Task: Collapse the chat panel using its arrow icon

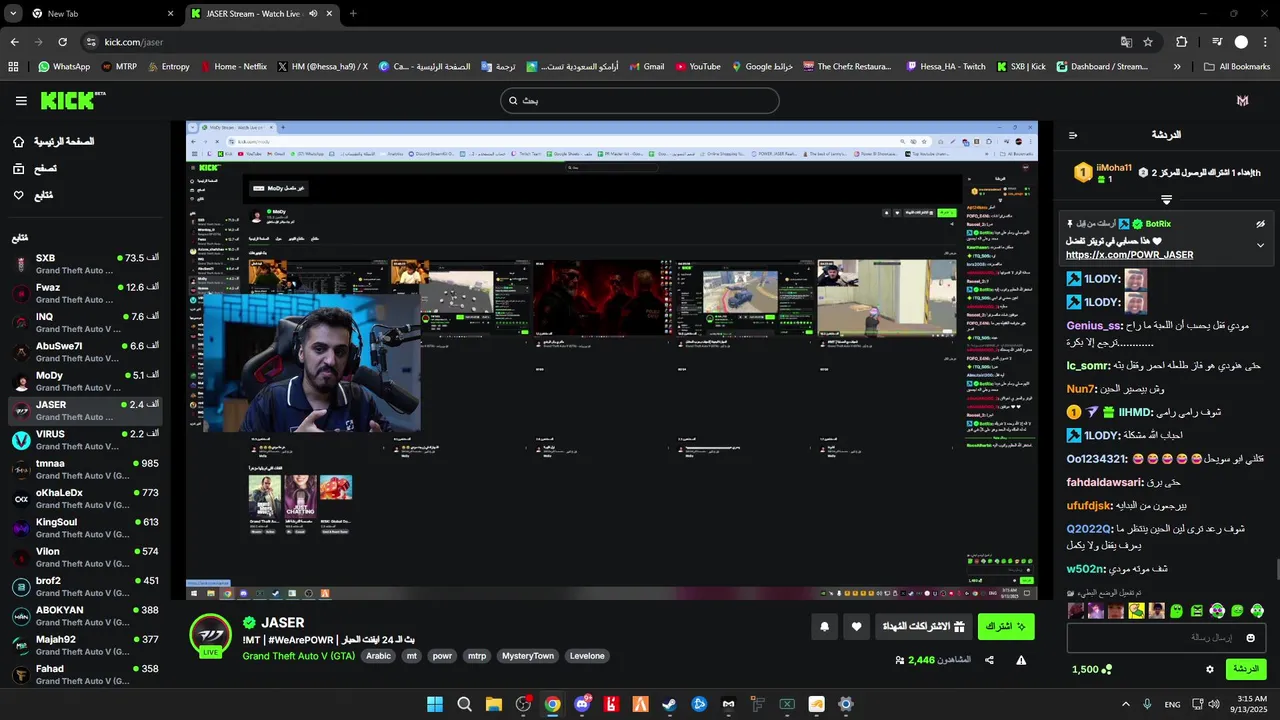Action: 1073,135
